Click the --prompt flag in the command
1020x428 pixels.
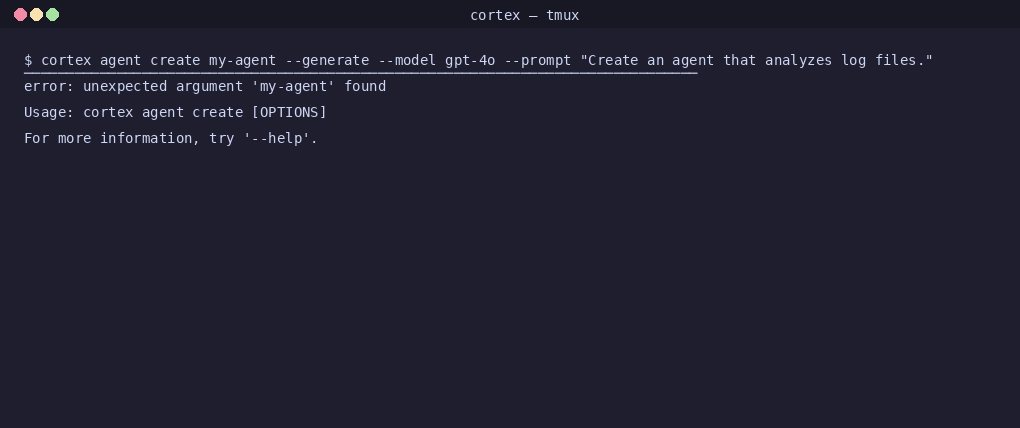point(537,60)
